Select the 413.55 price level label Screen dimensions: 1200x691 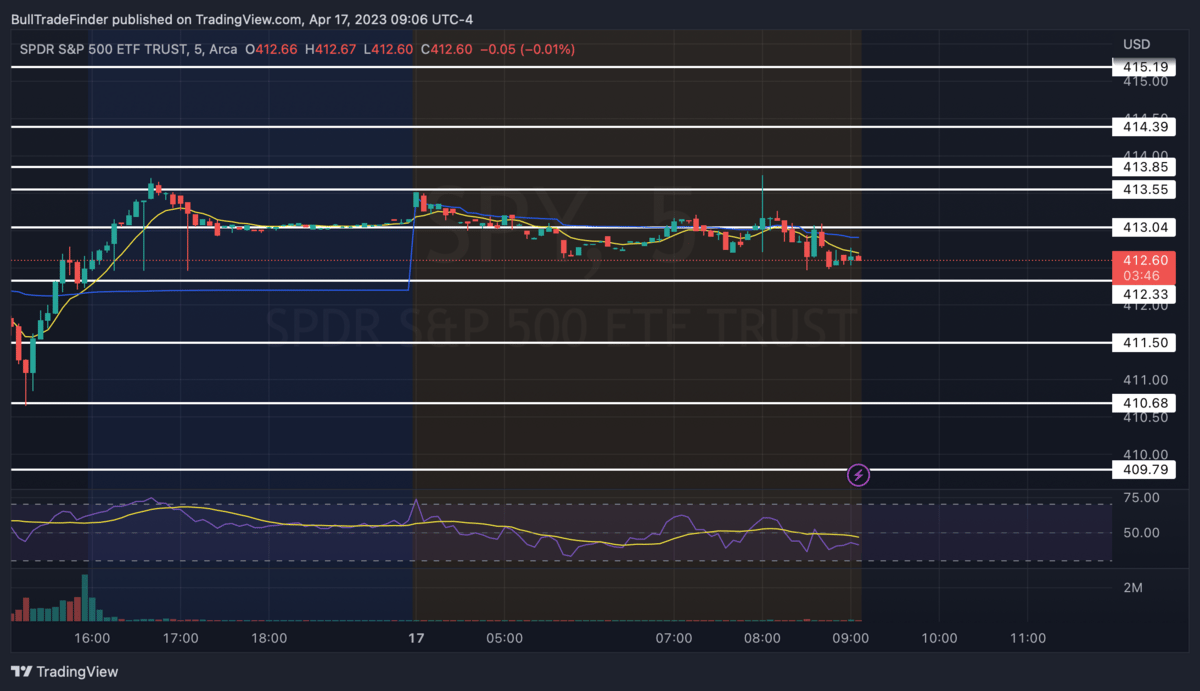pos(1146,189)
